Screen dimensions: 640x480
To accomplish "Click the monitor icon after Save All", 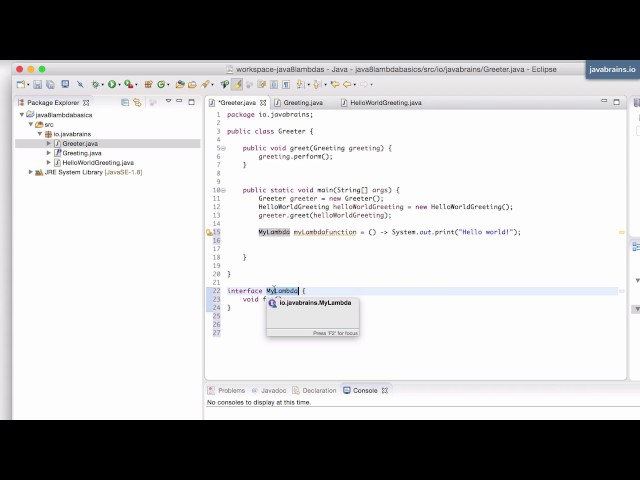I will 65,84.
